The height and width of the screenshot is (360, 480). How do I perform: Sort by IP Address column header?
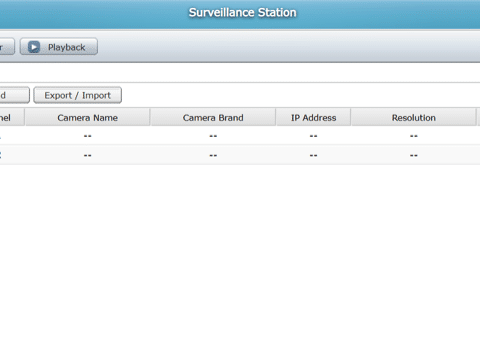click(x=313, y=118)
